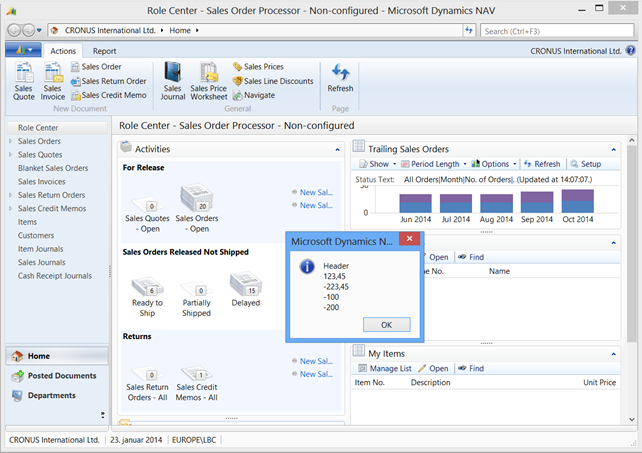This screenshot has width=642, height=453.
Task: Expand the Sales Orders tree node
Action: 10,142
